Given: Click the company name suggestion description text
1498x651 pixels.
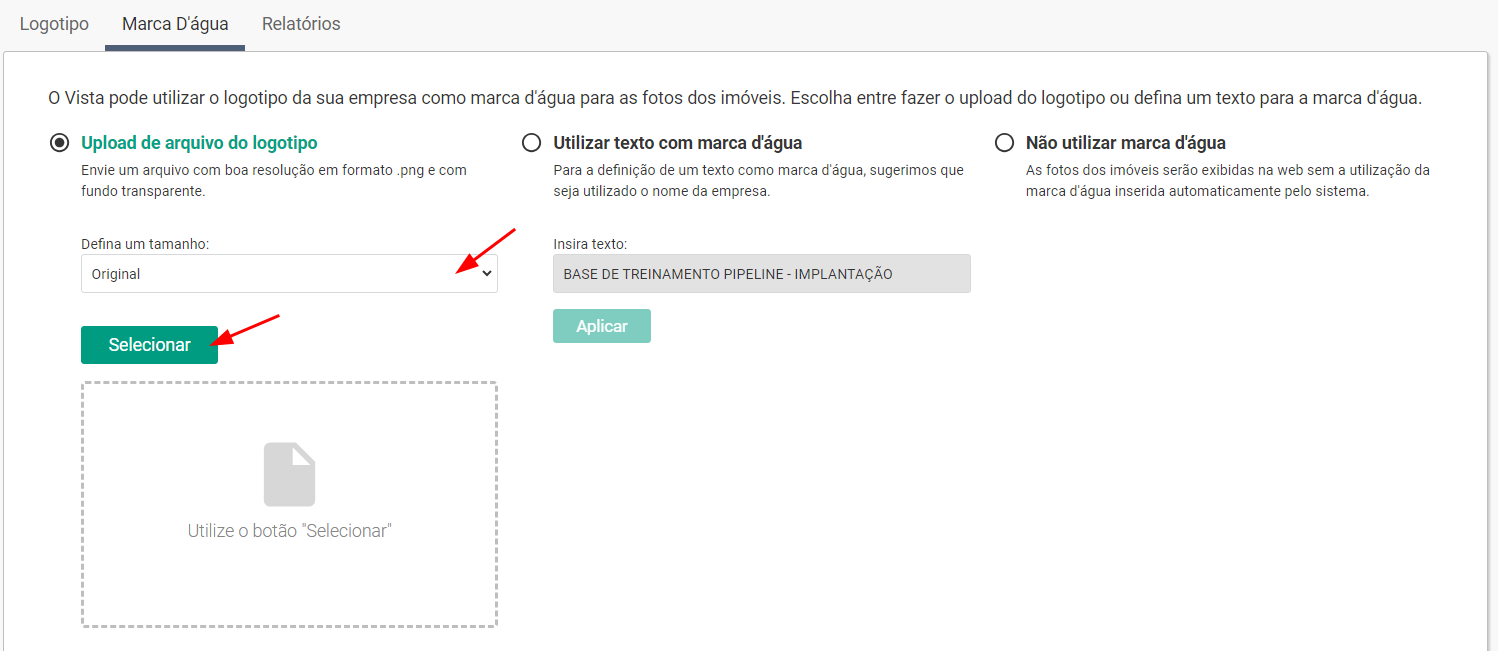Looking at the screenshot, I should 758,181.
